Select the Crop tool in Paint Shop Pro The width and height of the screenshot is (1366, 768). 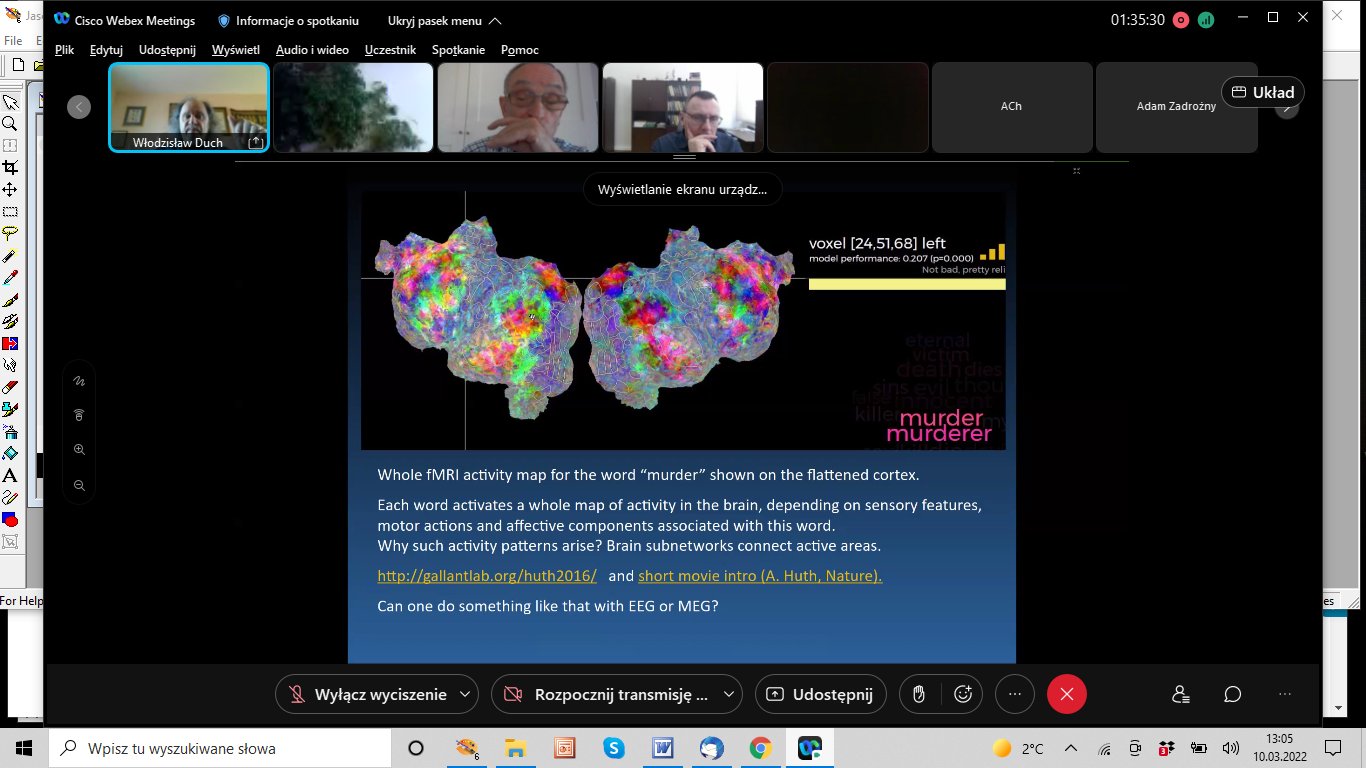[x=10, y=167]
